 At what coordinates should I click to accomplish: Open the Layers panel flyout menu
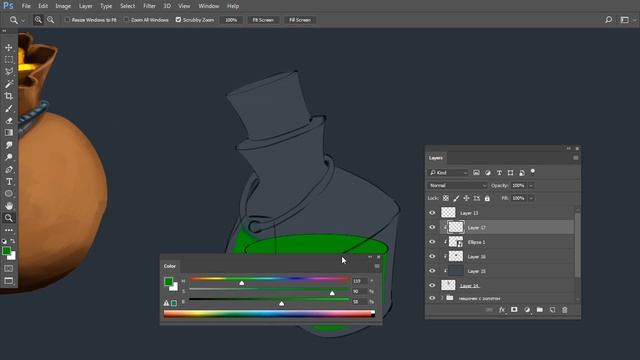click(576, 158)
